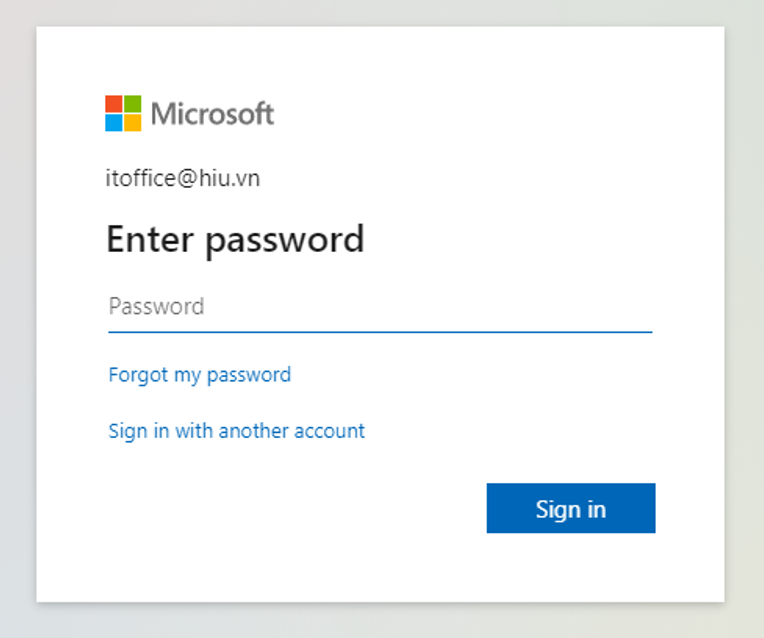764x638 pixels.
Task: Click 'another account' in the switch-account link
Action: tap(291, 431)
